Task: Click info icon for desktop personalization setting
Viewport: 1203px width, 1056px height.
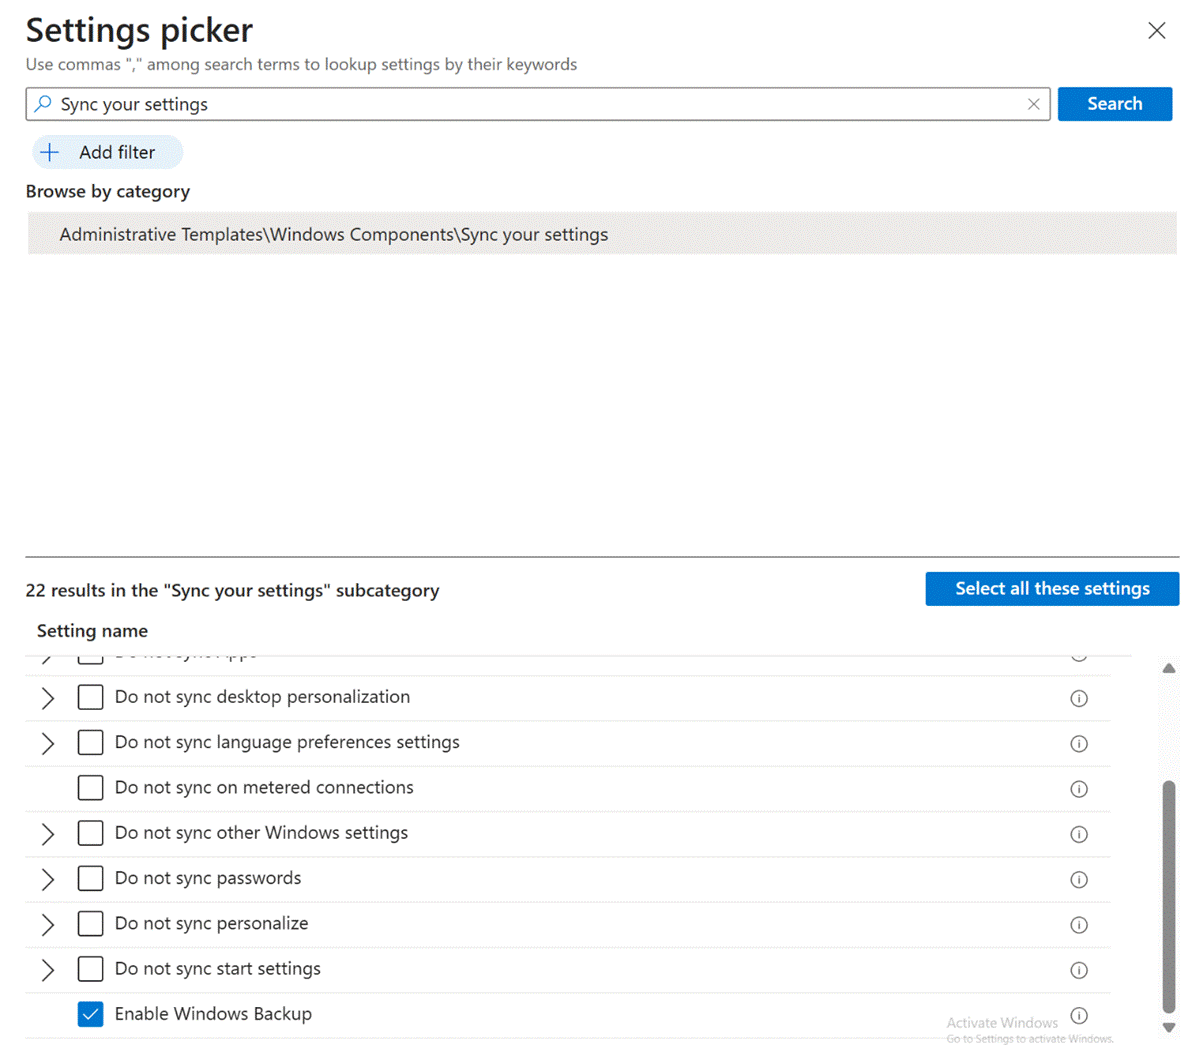Action: [1078, 698]
